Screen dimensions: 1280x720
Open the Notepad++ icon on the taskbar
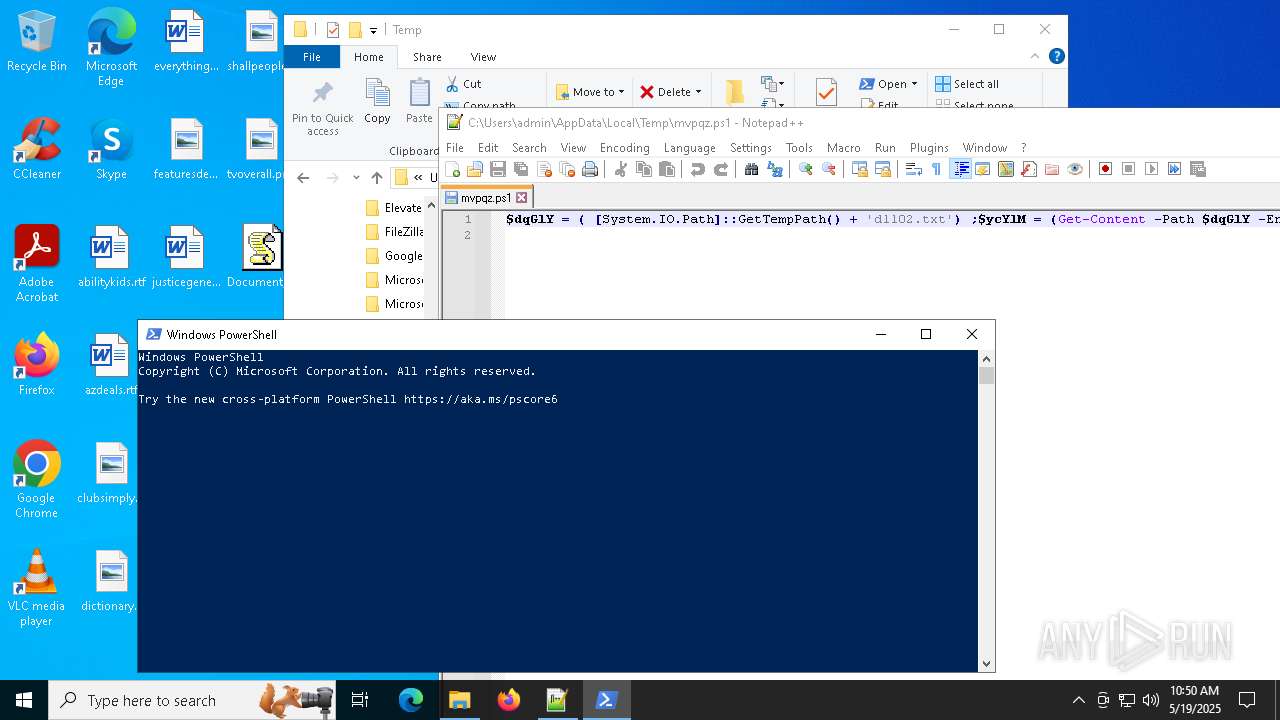click(x=557, y=700)
